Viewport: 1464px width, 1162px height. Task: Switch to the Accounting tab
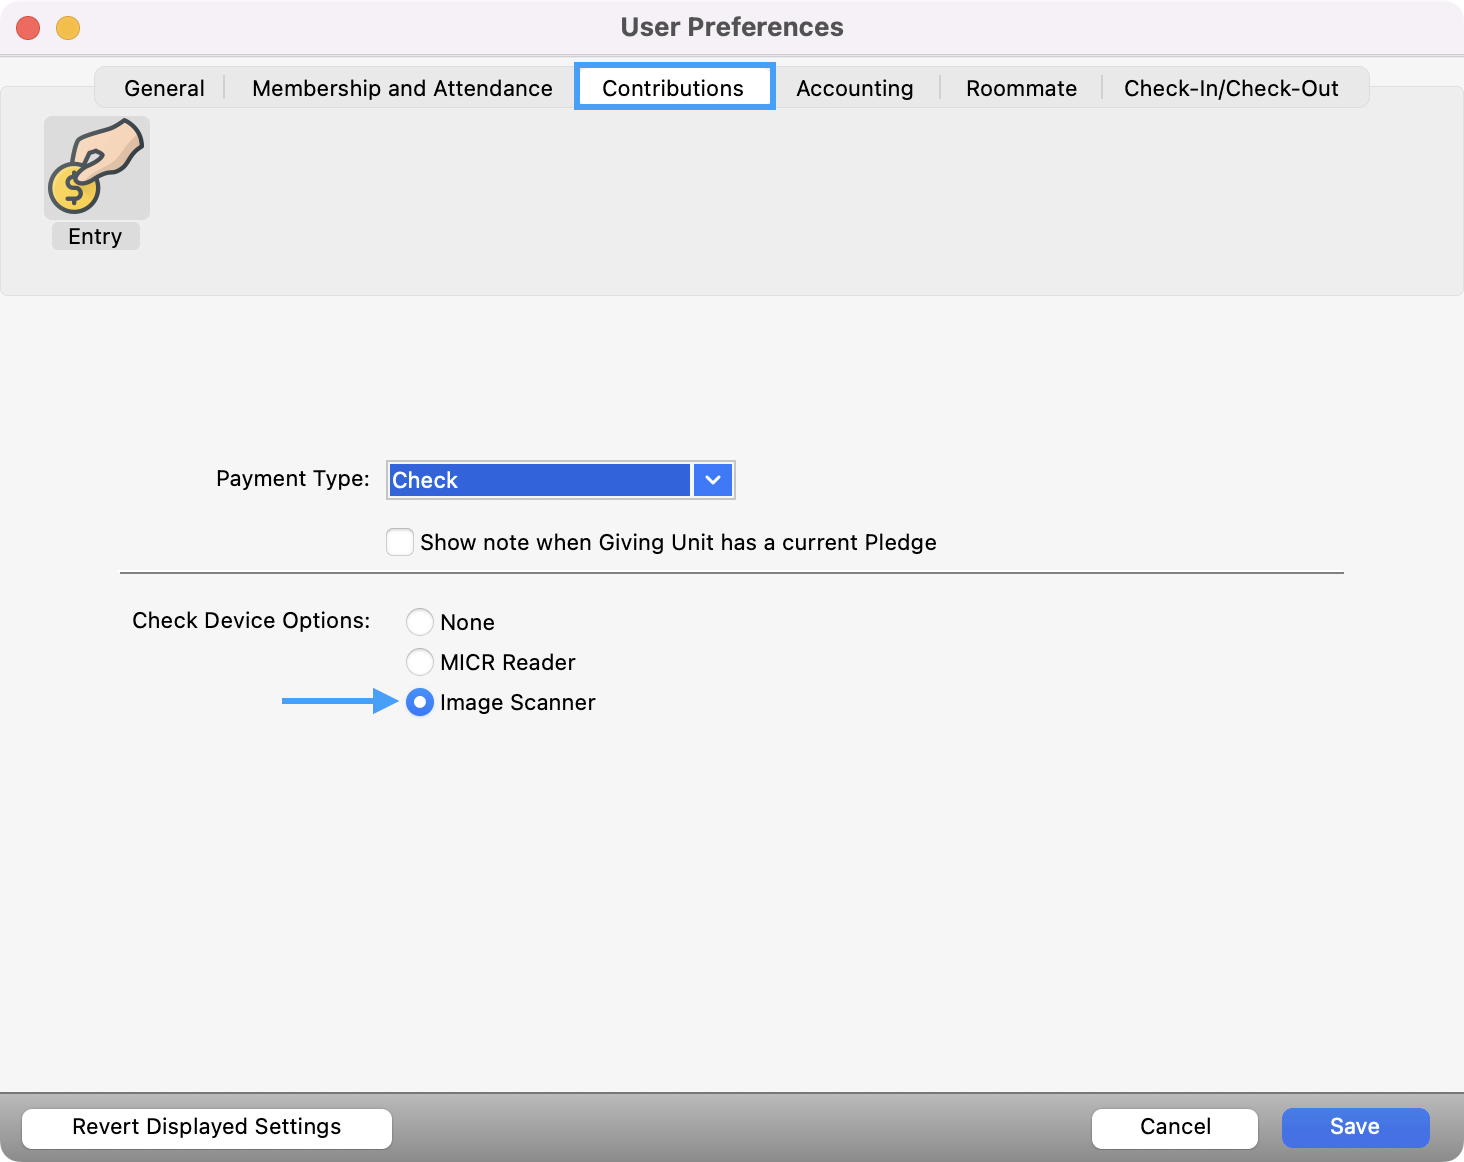[x=854, y=87]
